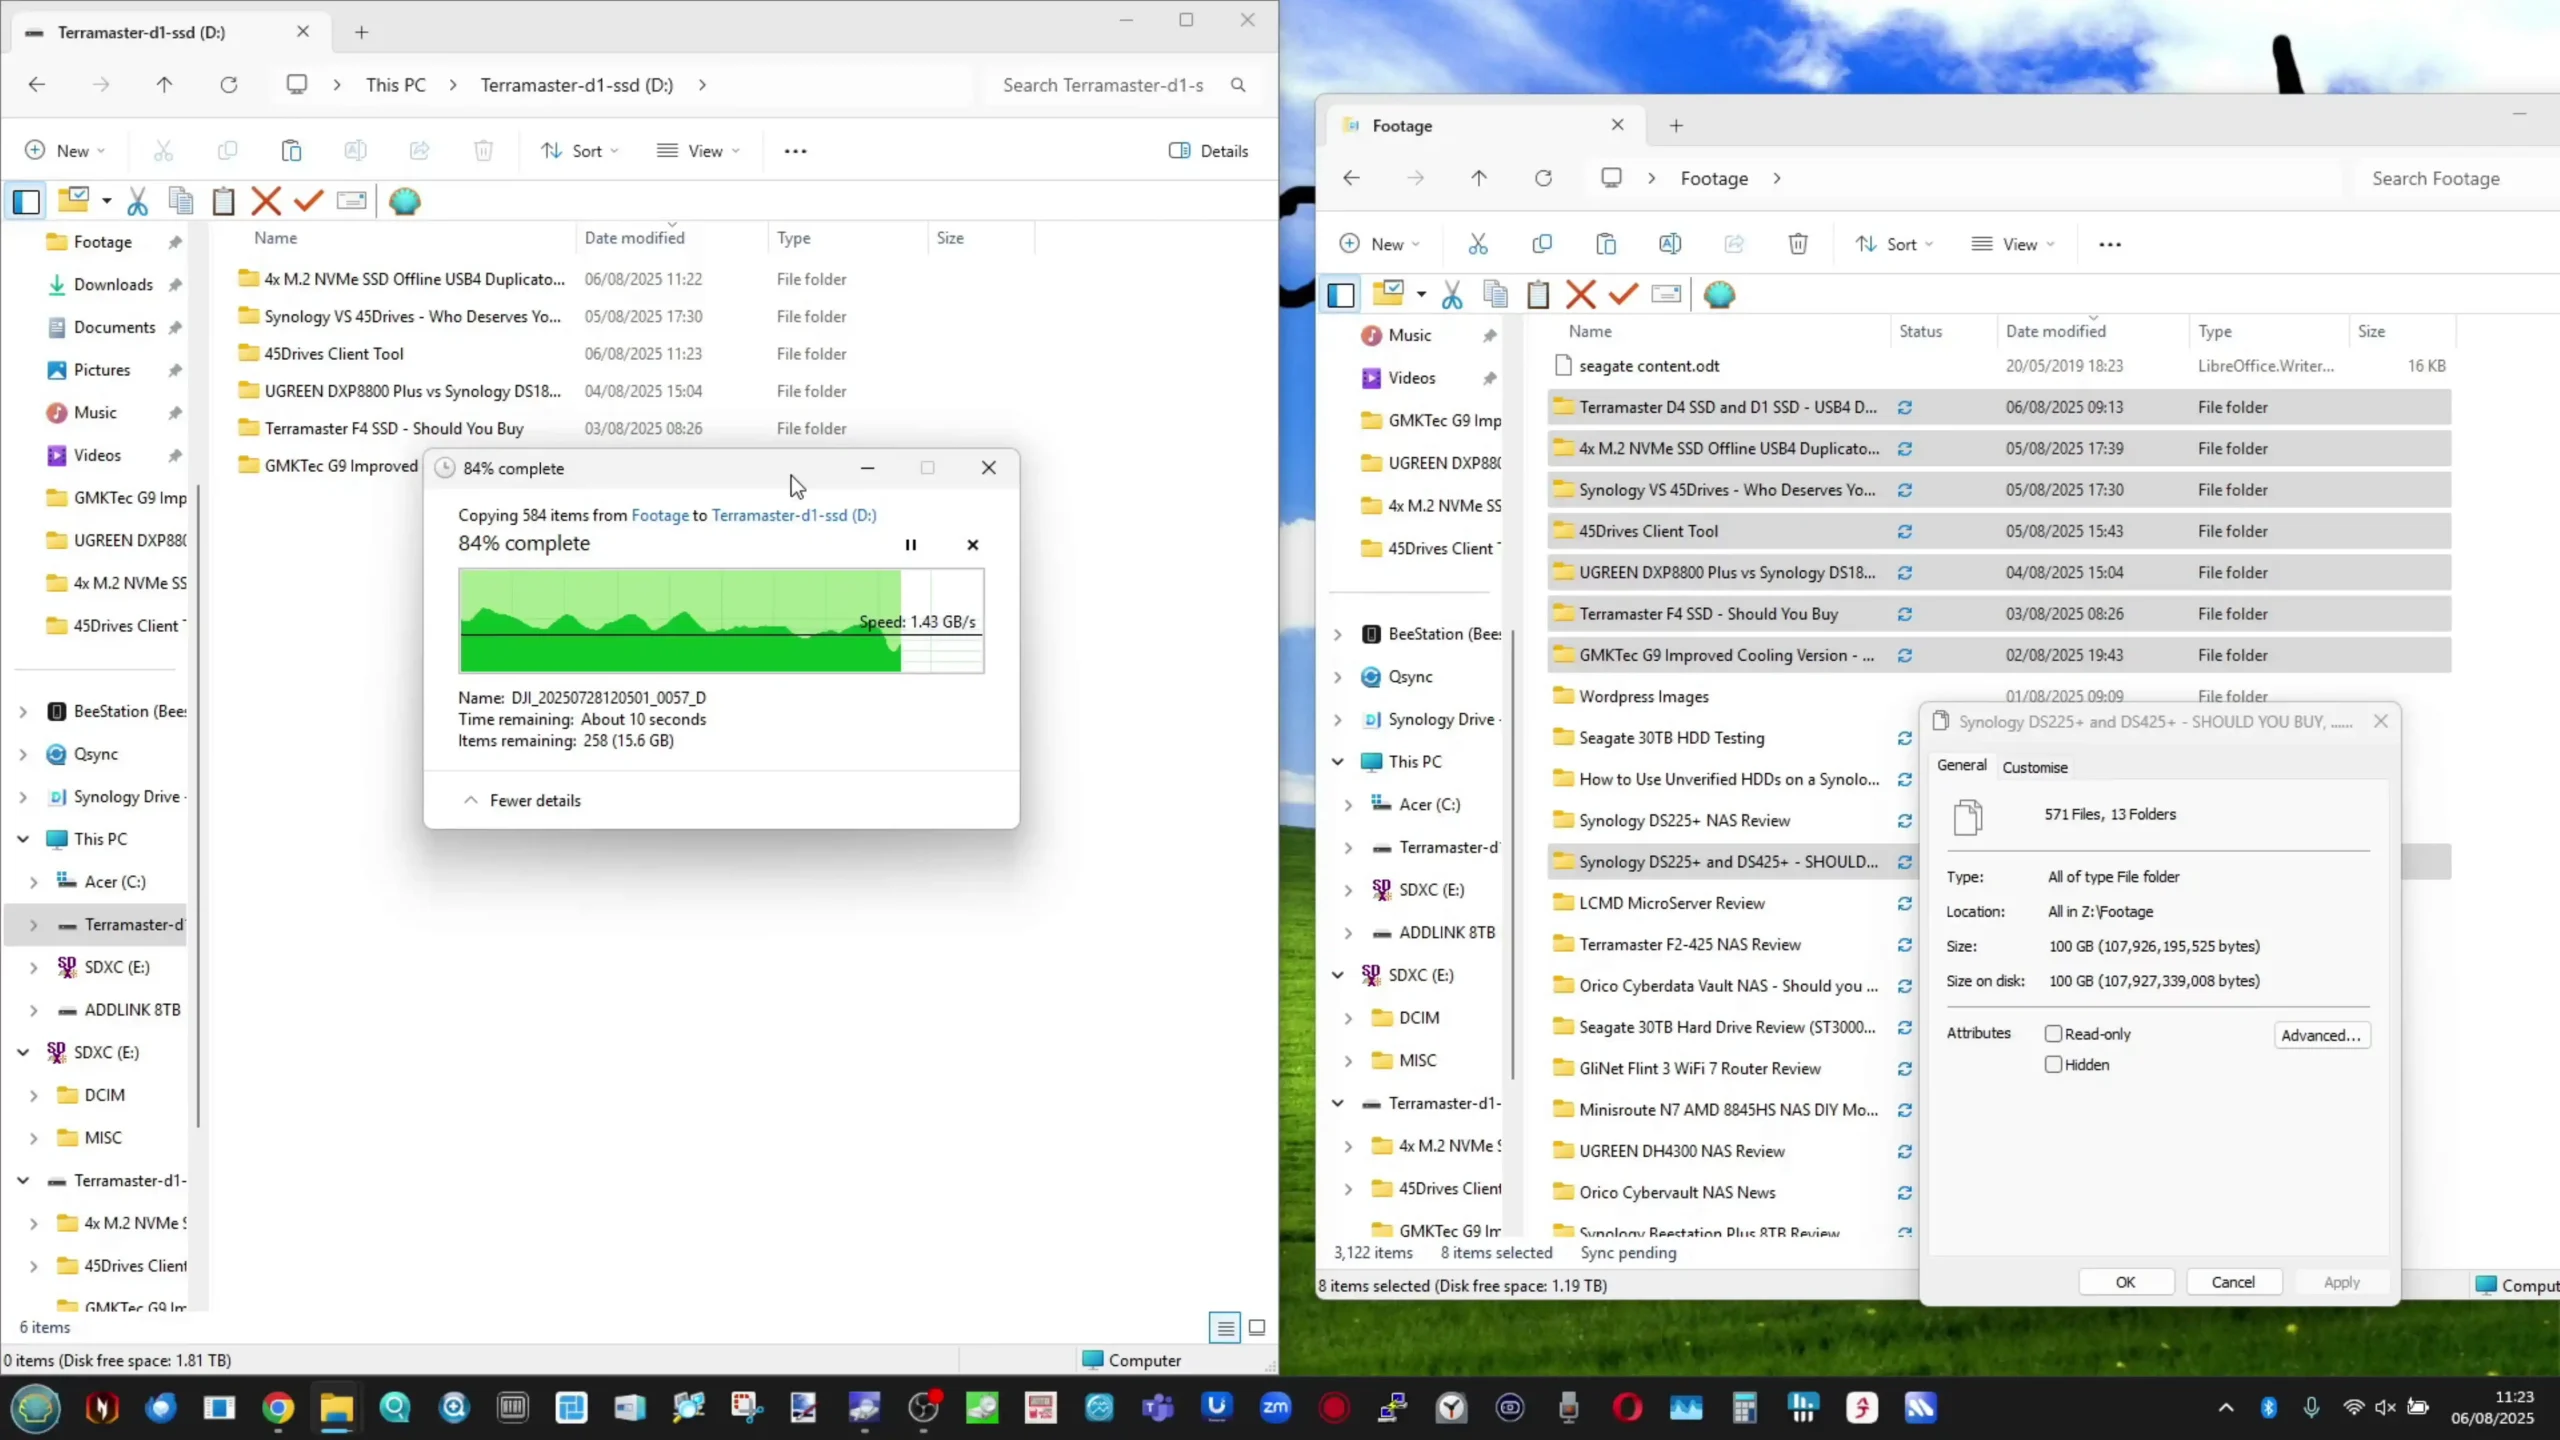Tick the Hidden attribute checkbox

click(2053, 1065)
